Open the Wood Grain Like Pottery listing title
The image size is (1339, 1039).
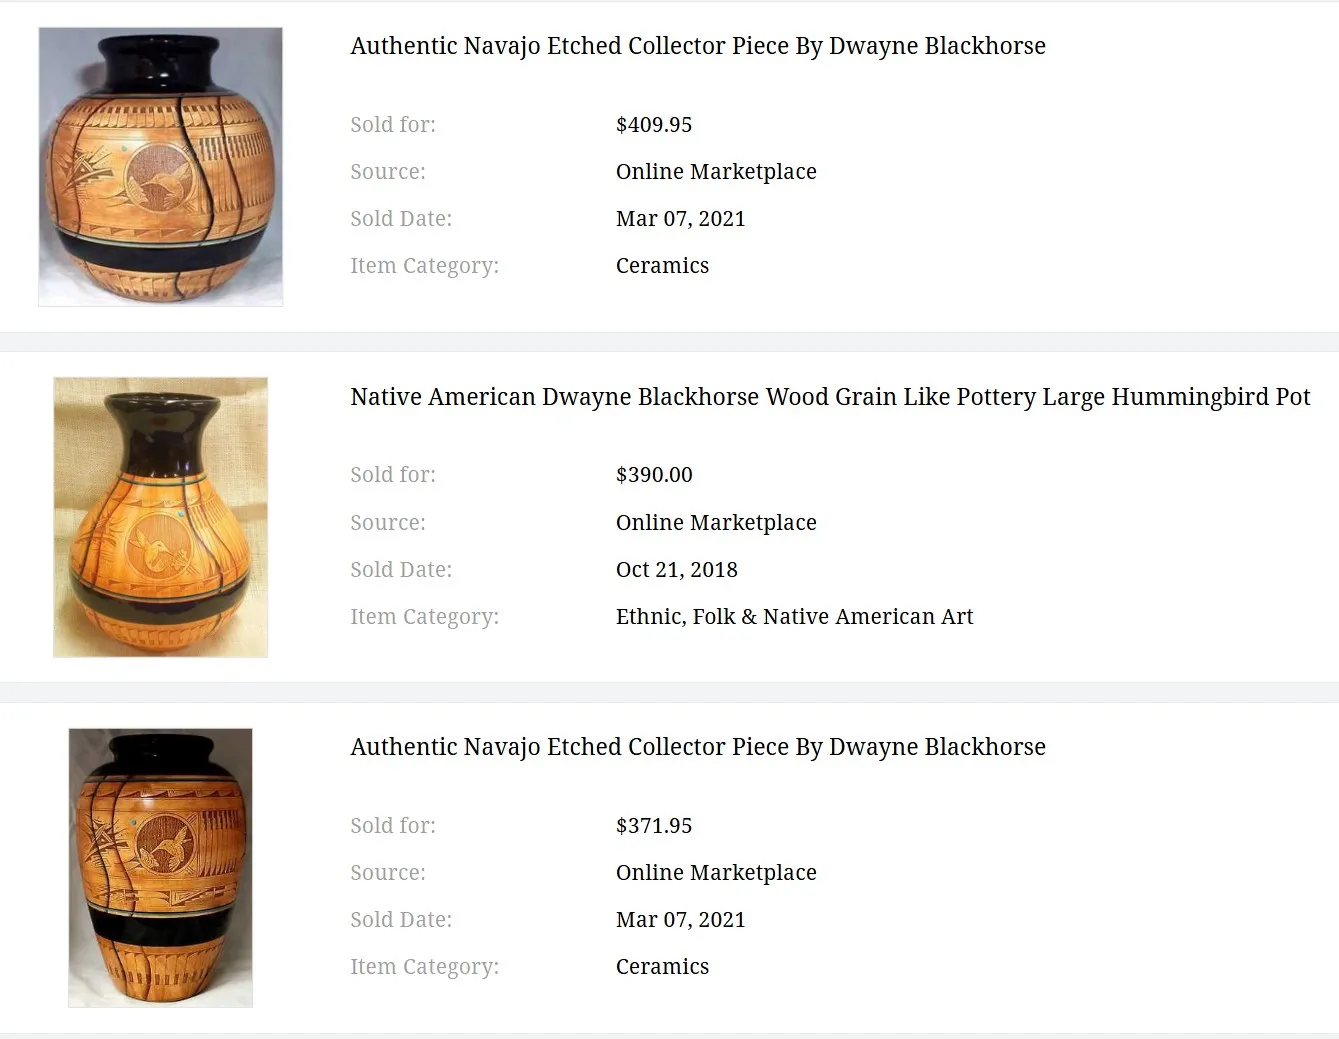(x=829, y=397)
